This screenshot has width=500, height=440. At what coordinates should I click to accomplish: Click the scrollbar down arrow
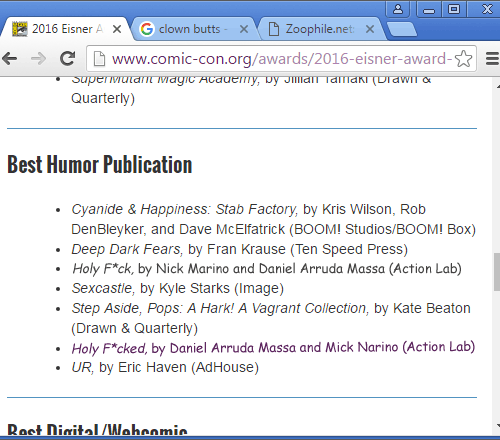[497, 426]
